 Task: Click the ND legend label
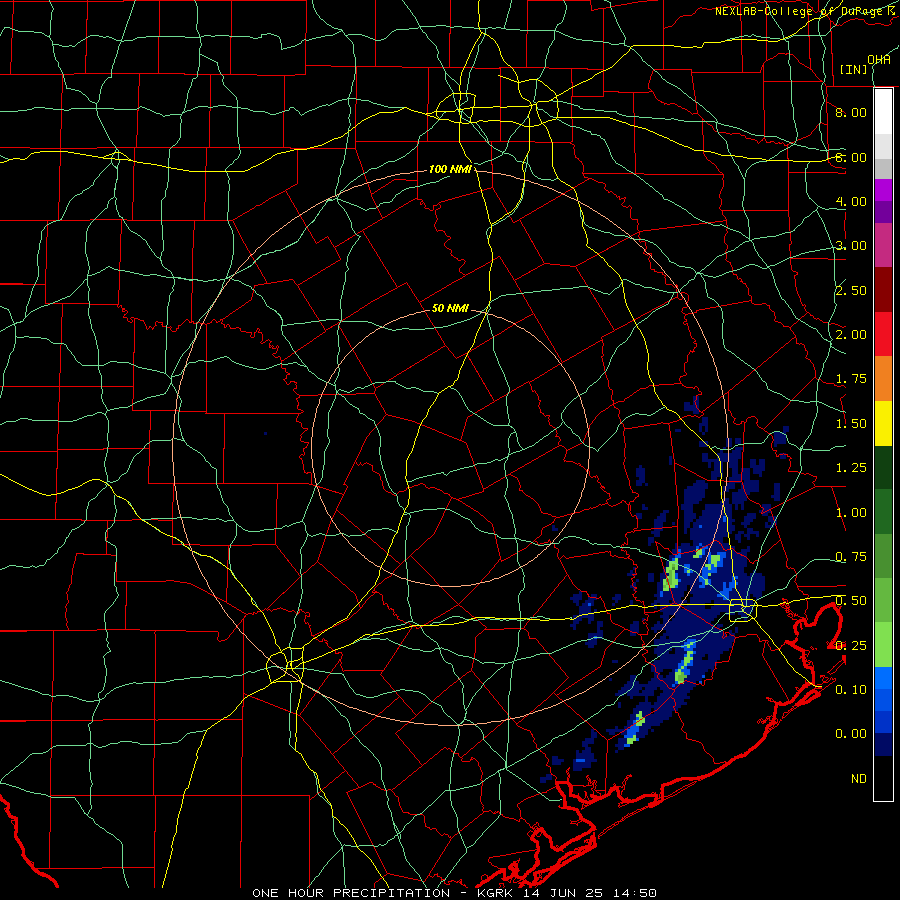click(859, 779)
